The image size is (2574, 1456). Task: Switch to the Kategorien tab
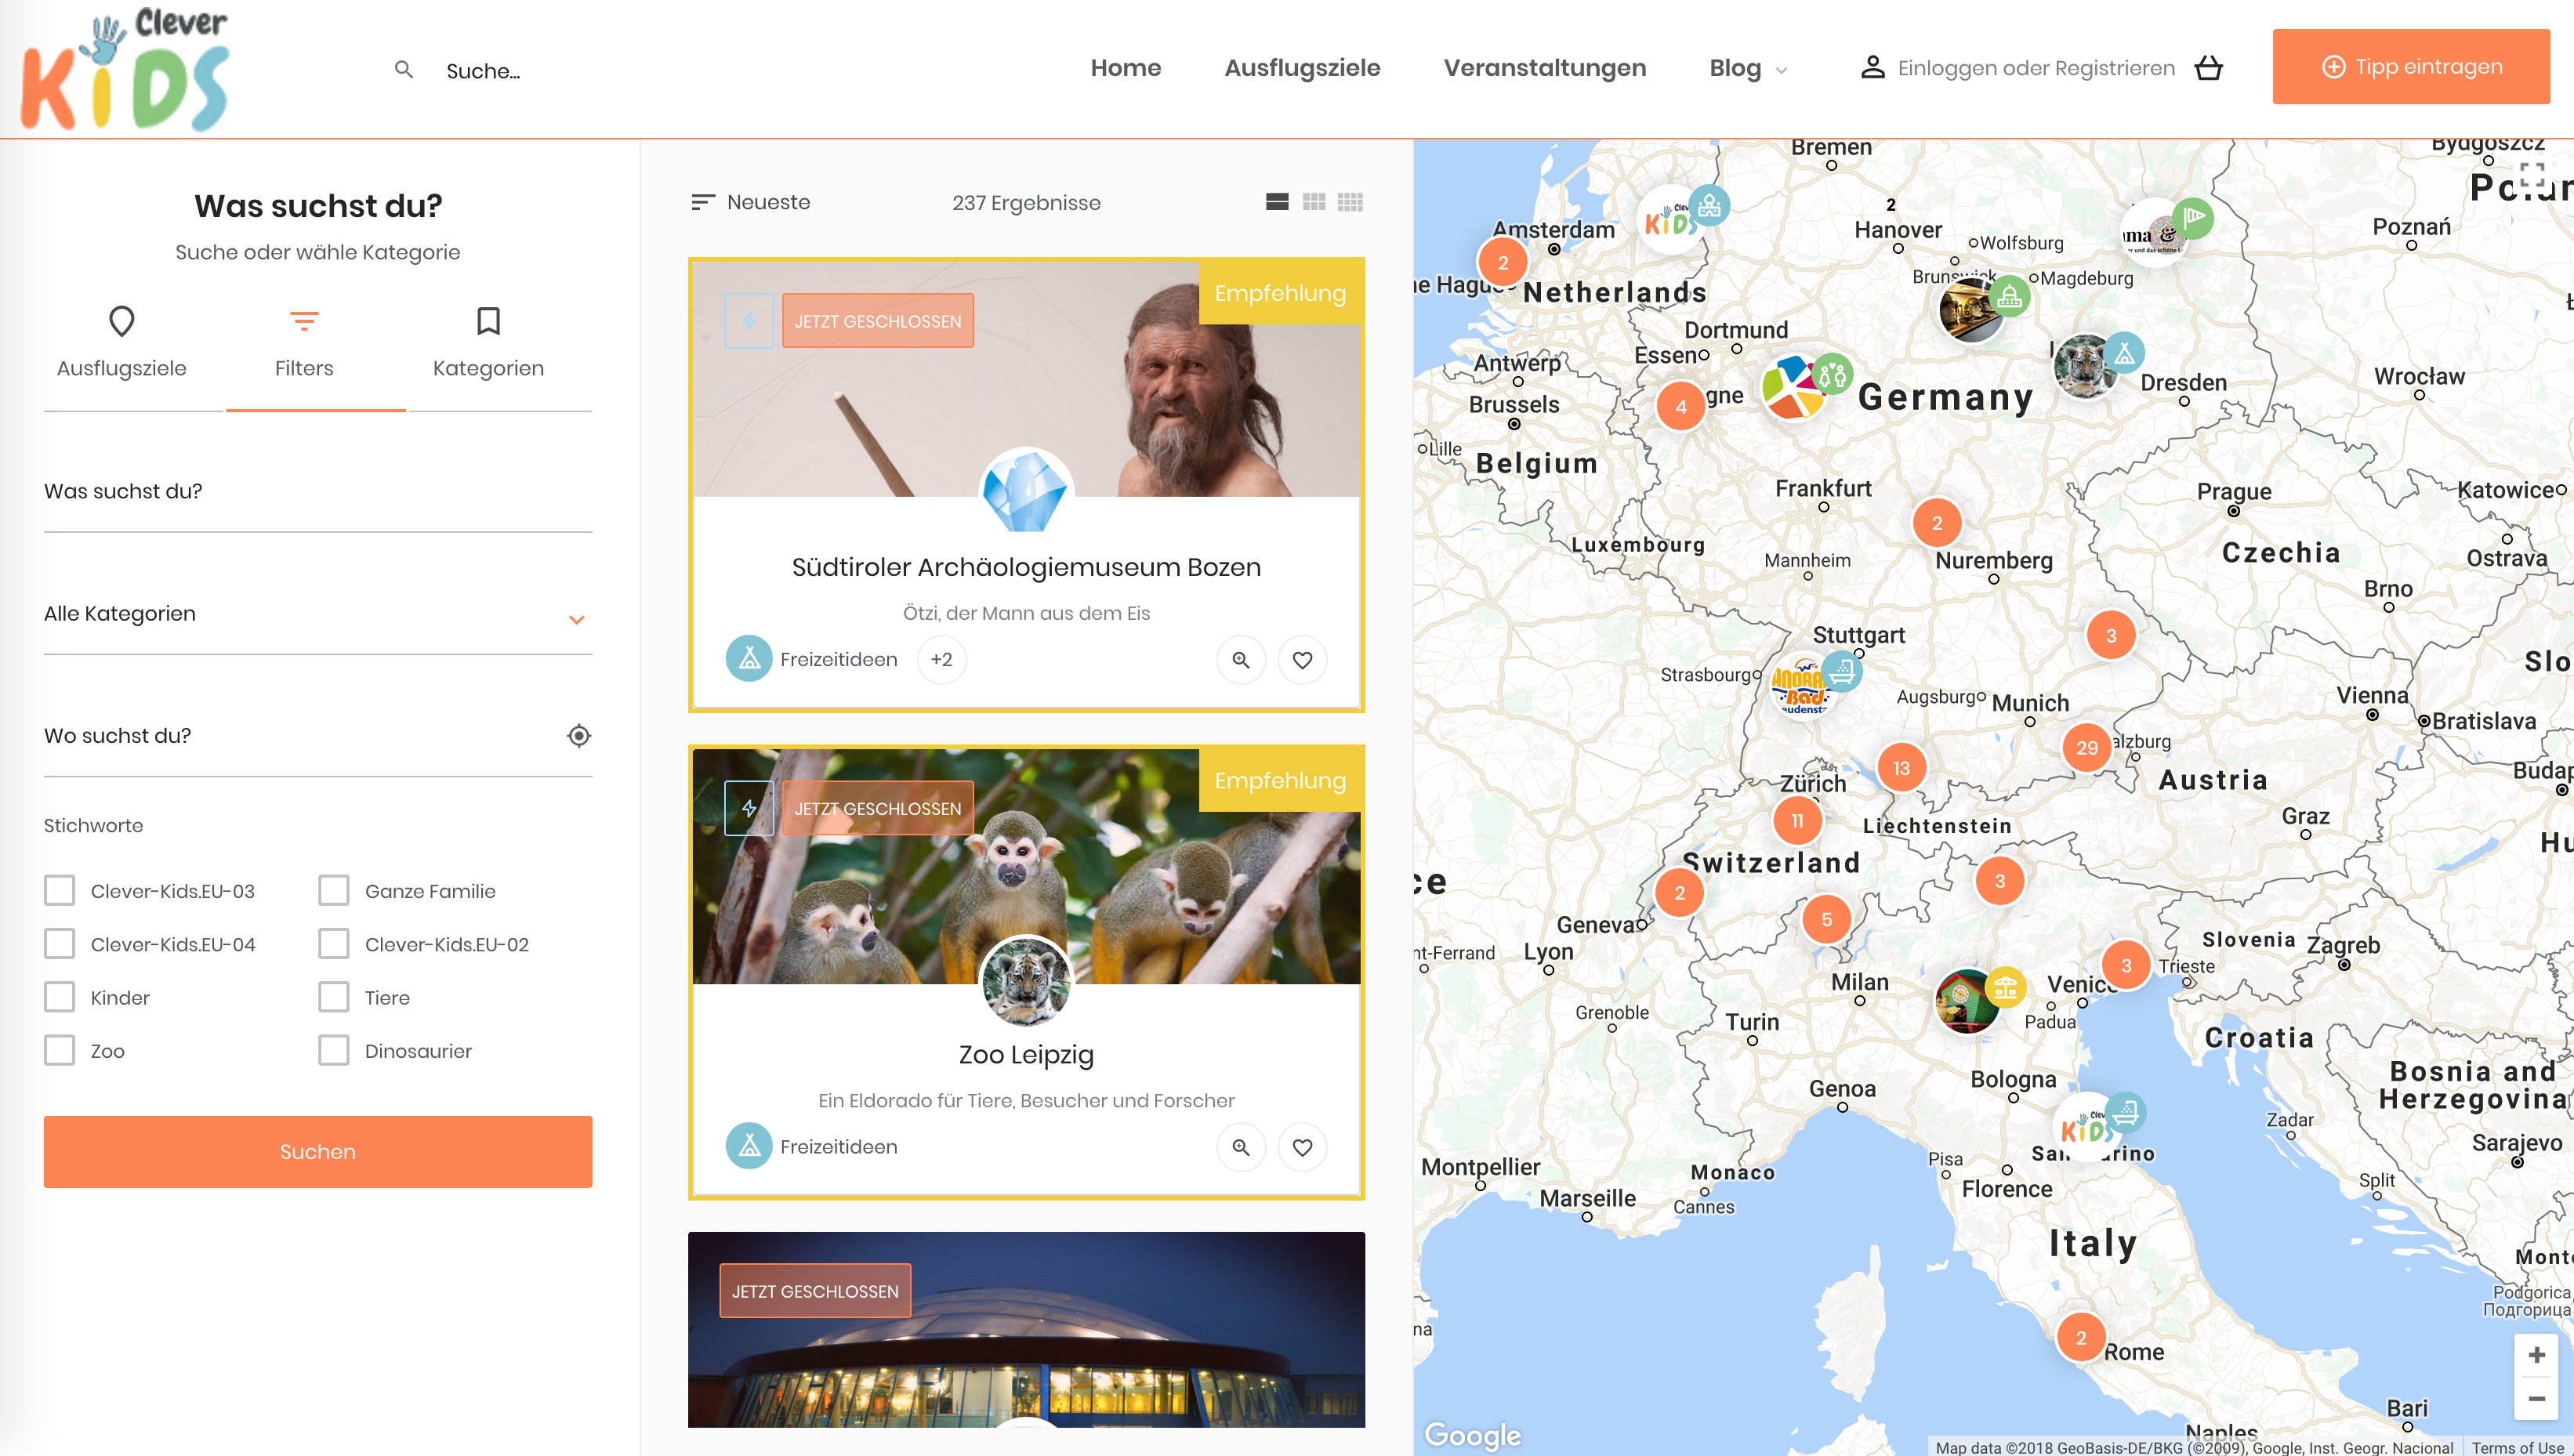pyautogui.click(x=488, y=342)
